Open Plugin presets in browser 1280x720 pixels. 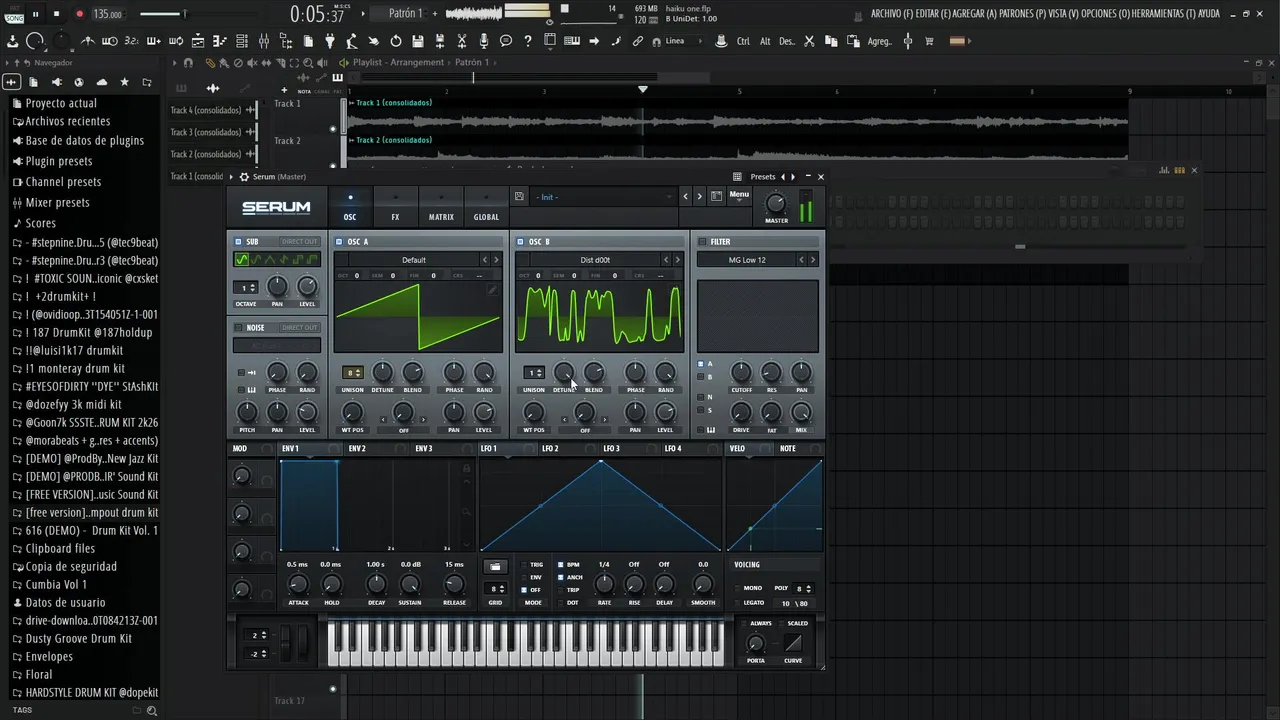pyautogui.click(x=59, y=161)
